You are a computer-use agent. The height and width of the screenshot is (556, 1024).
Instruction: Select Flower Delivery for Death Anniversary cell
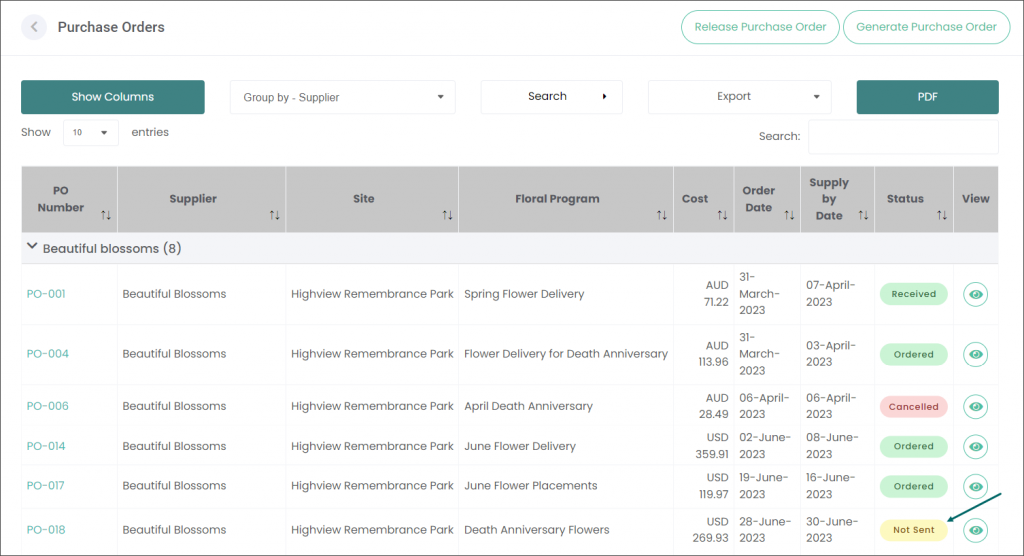click(x=566, y=354)
